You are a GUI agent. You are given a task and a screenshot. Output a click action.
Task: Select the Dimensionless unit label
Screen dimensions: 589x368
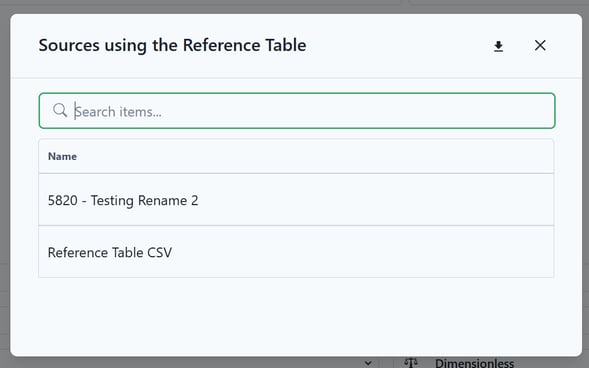(x=474, y=363)
